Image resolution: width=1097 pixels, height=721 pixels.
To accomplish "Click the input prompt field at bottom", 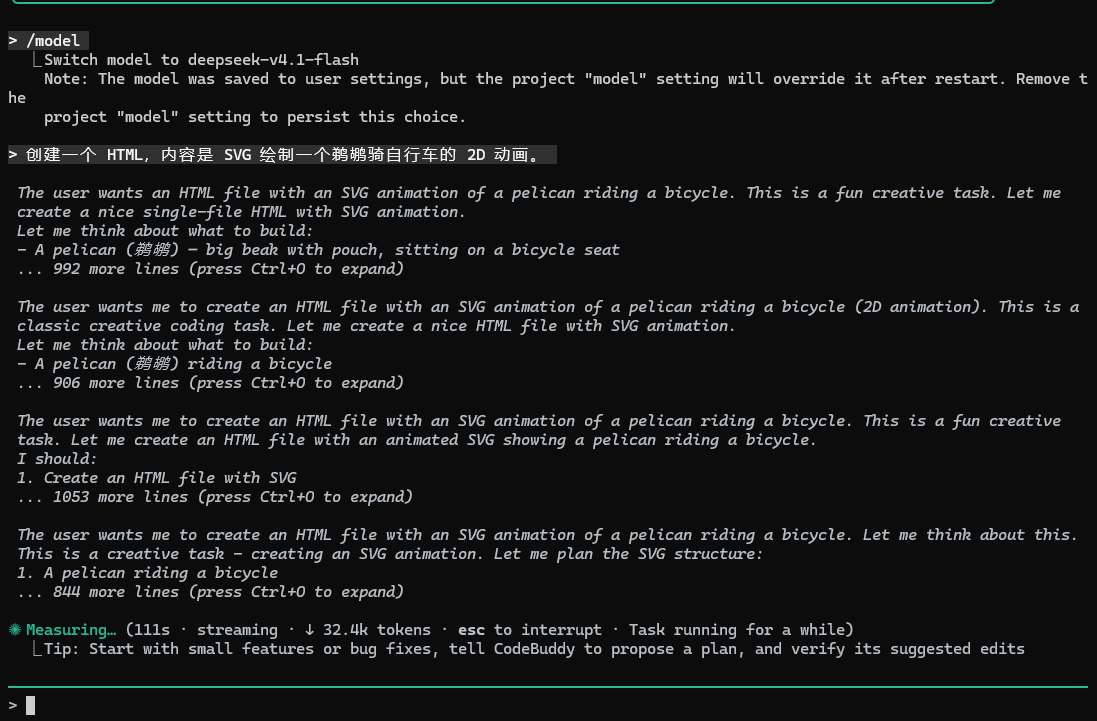I will pos(548,705).
